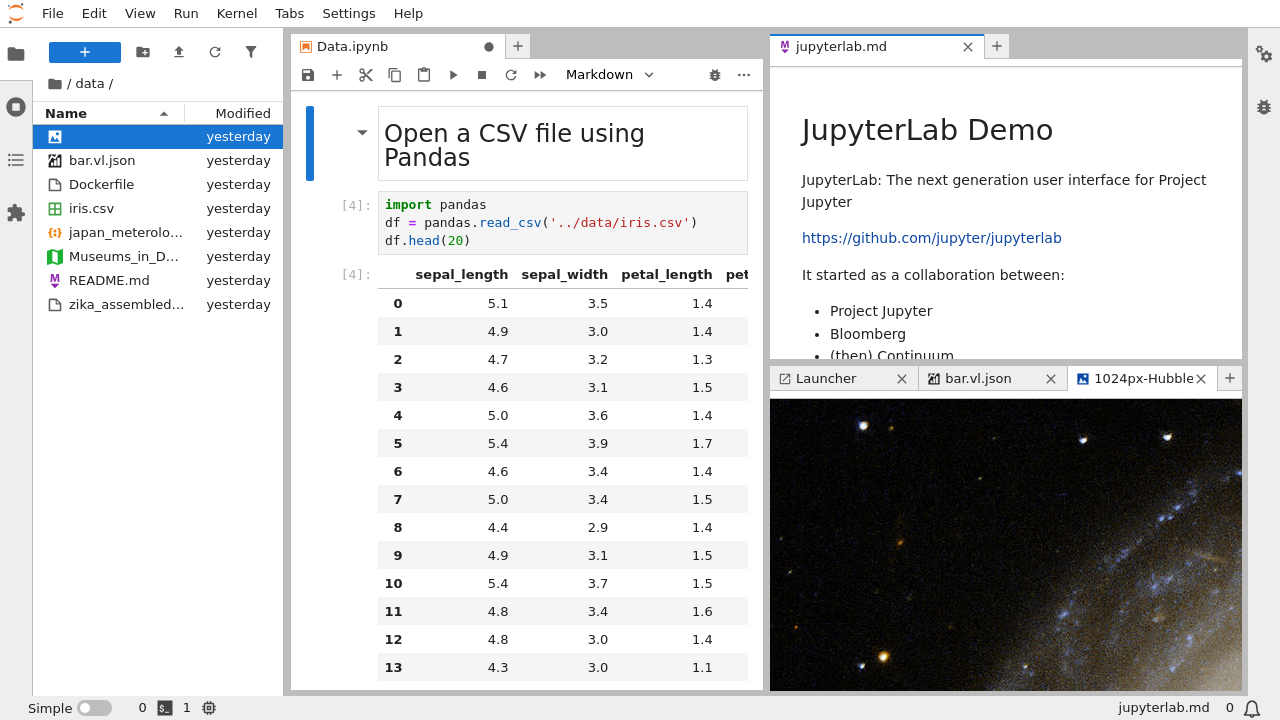Cut the selected notebook cells
Image resolution: width=1280 pixels, height=720 pixels.
365,74
